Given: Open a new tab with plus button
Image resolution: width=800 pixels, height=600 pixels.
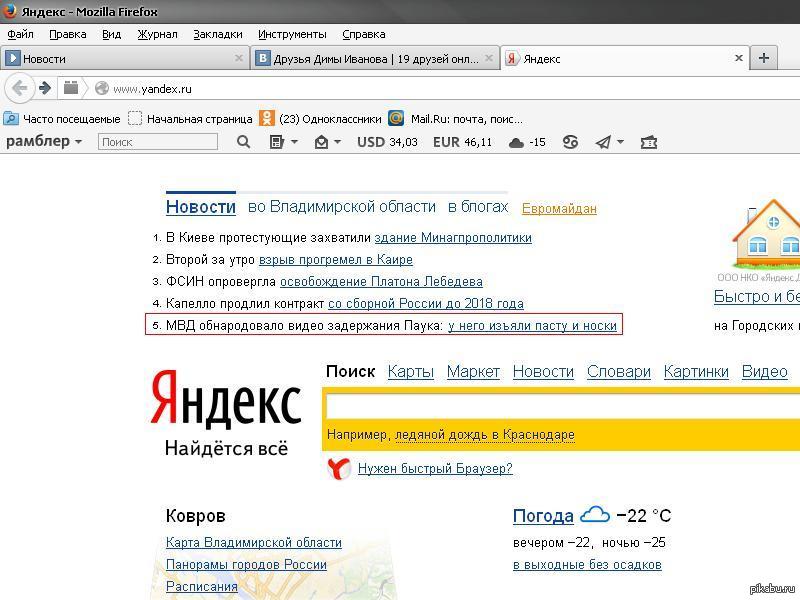Looking at the screenshot, I should (764, 58).
